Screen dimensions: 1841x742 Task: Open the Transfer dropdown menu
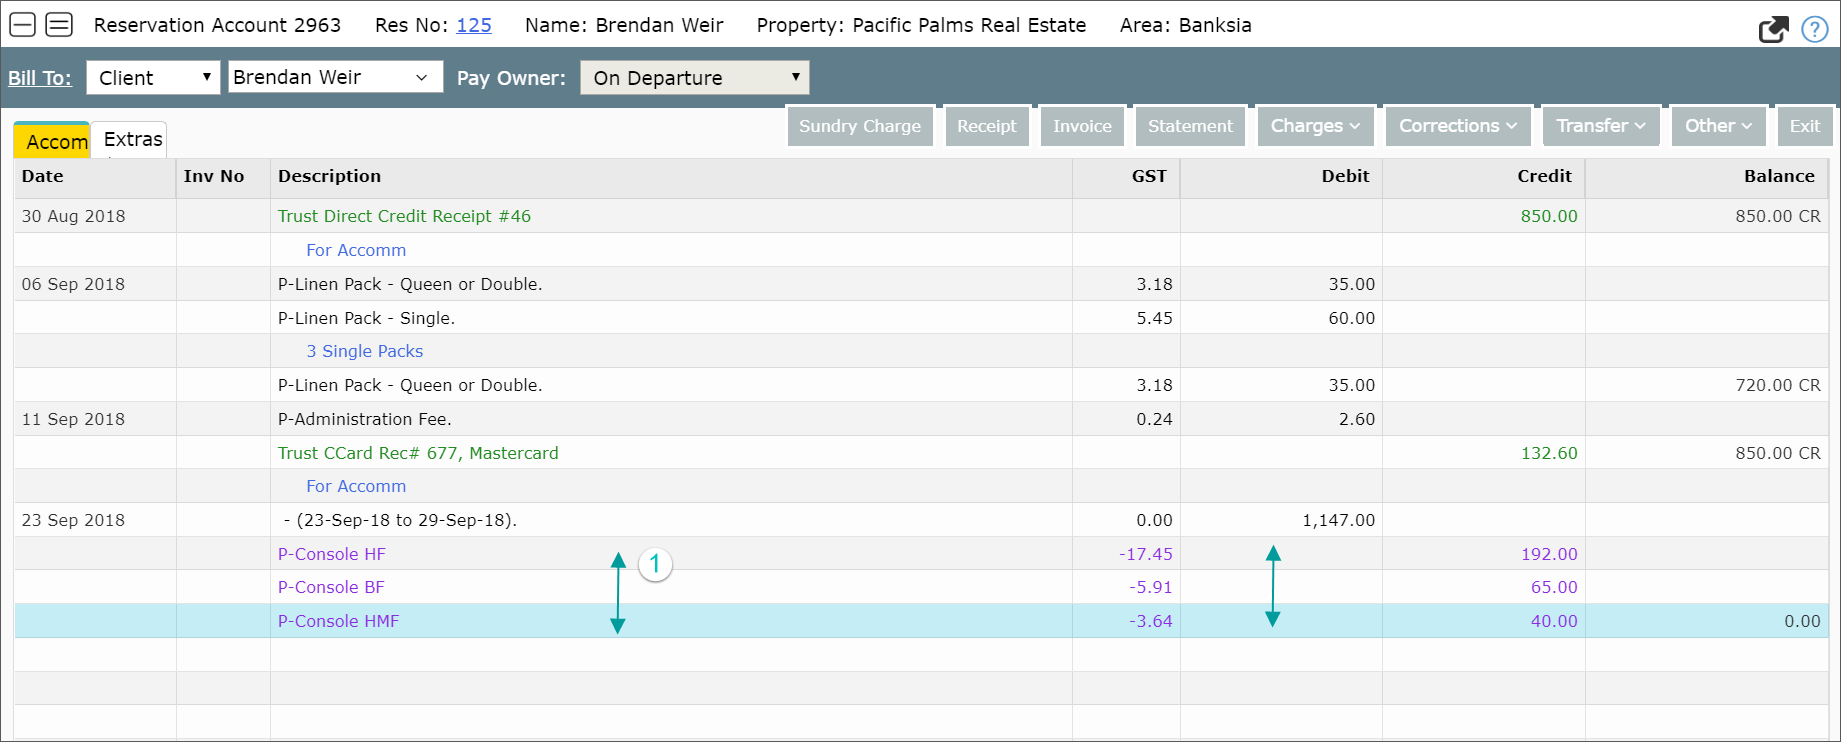(1600, 126)
